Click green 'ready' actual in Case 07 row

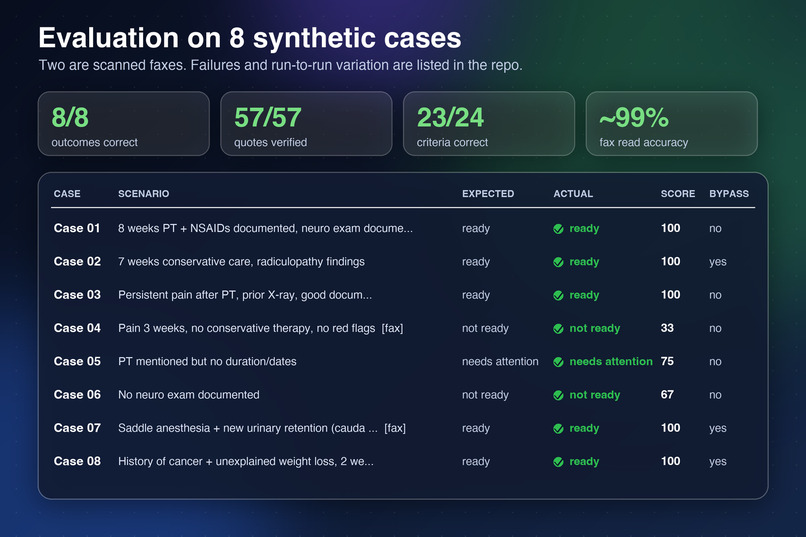pos(584,429)
